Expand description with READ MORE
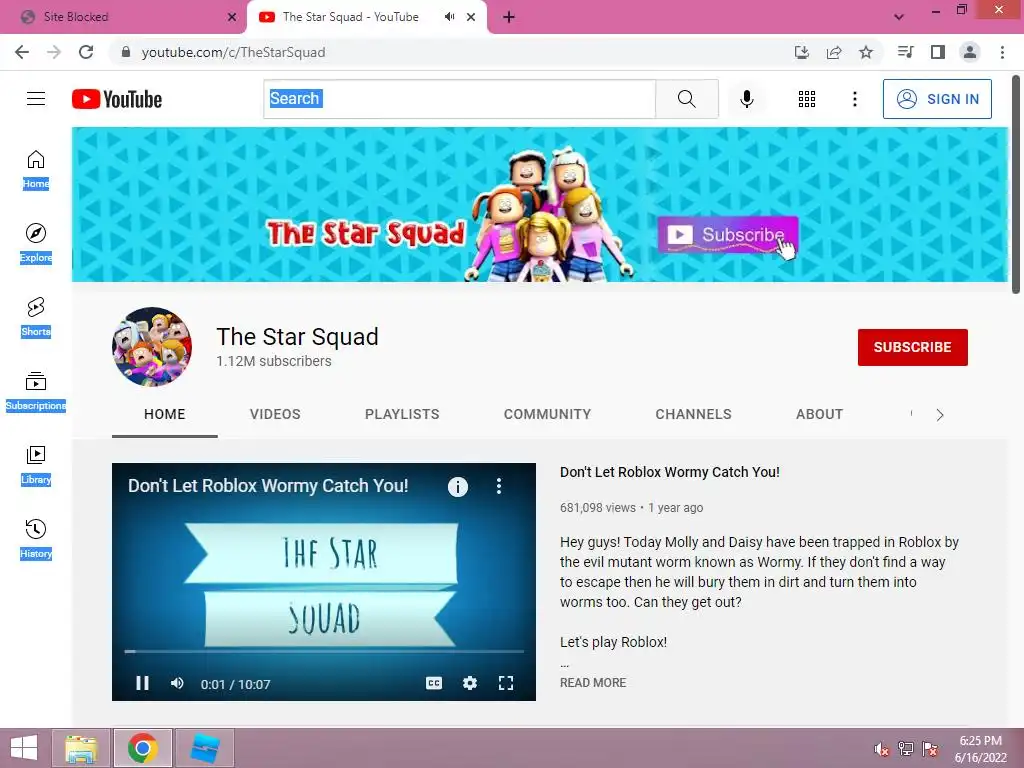1024x768 pixels. (x=593, y=682)
